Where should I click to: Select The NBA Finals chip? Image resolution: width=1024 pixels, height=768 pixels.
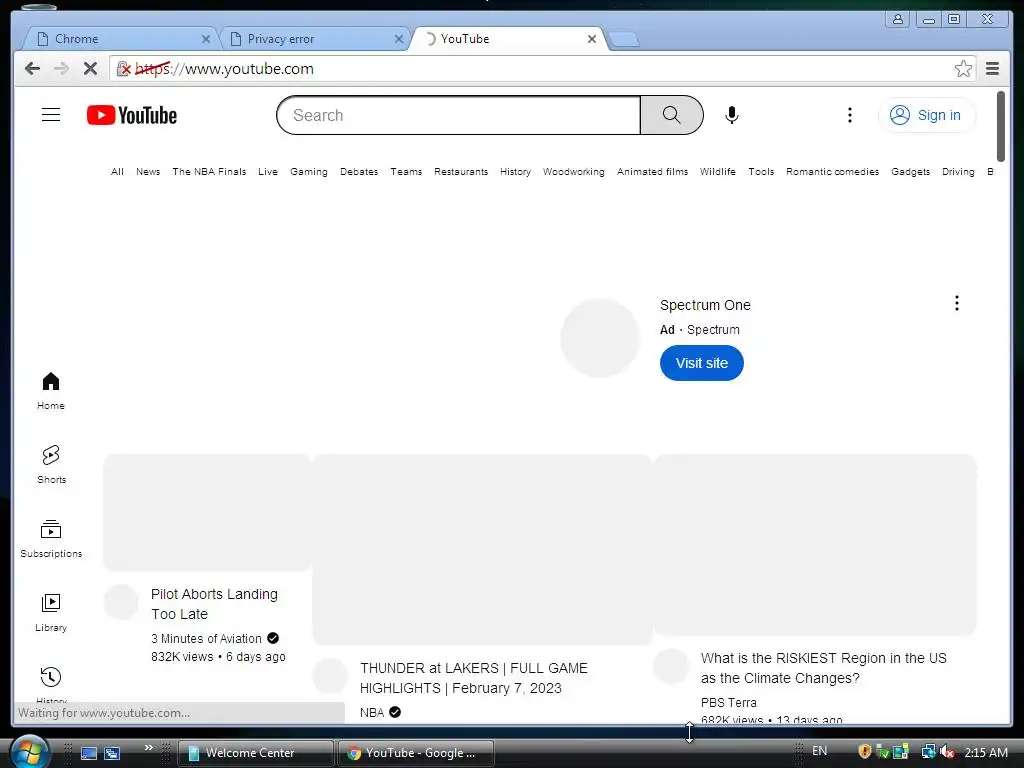click(209, 172)
